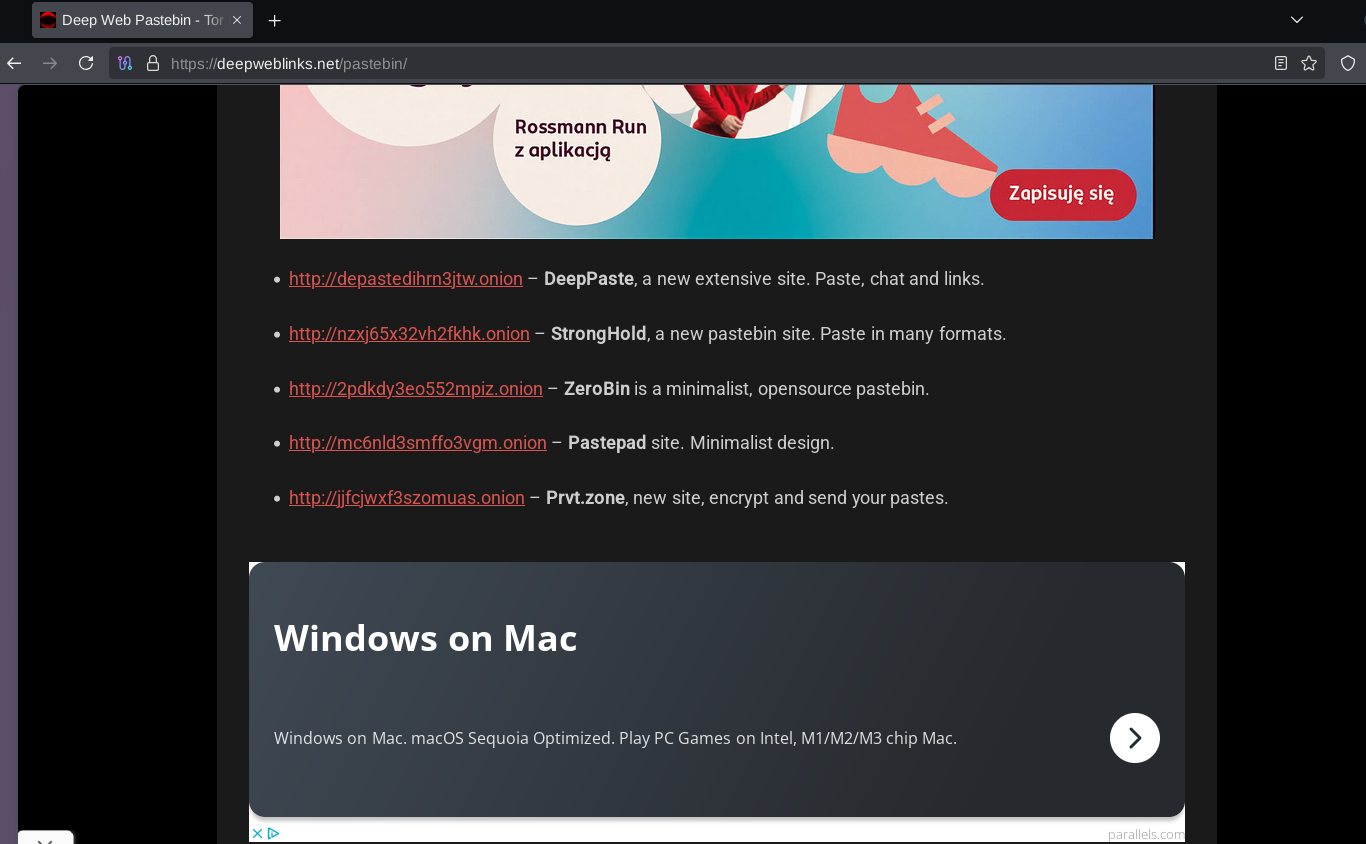Toggle reader view icon in address bar
Image resolution: width=1366 pixels, height=844 pixels.
tap(1281, 63)
